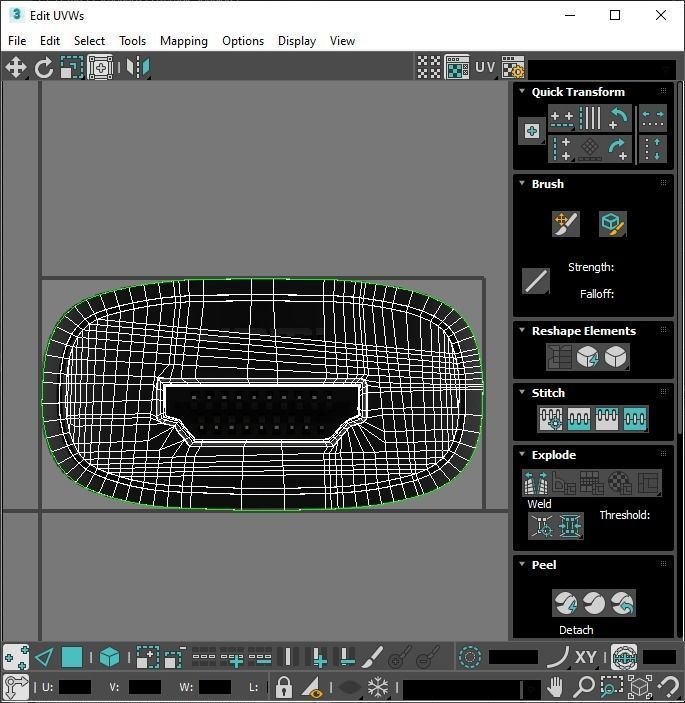Rotate selection 90 degrees counter-clockwise
This screenshot has height=703, width=685.
618,119
